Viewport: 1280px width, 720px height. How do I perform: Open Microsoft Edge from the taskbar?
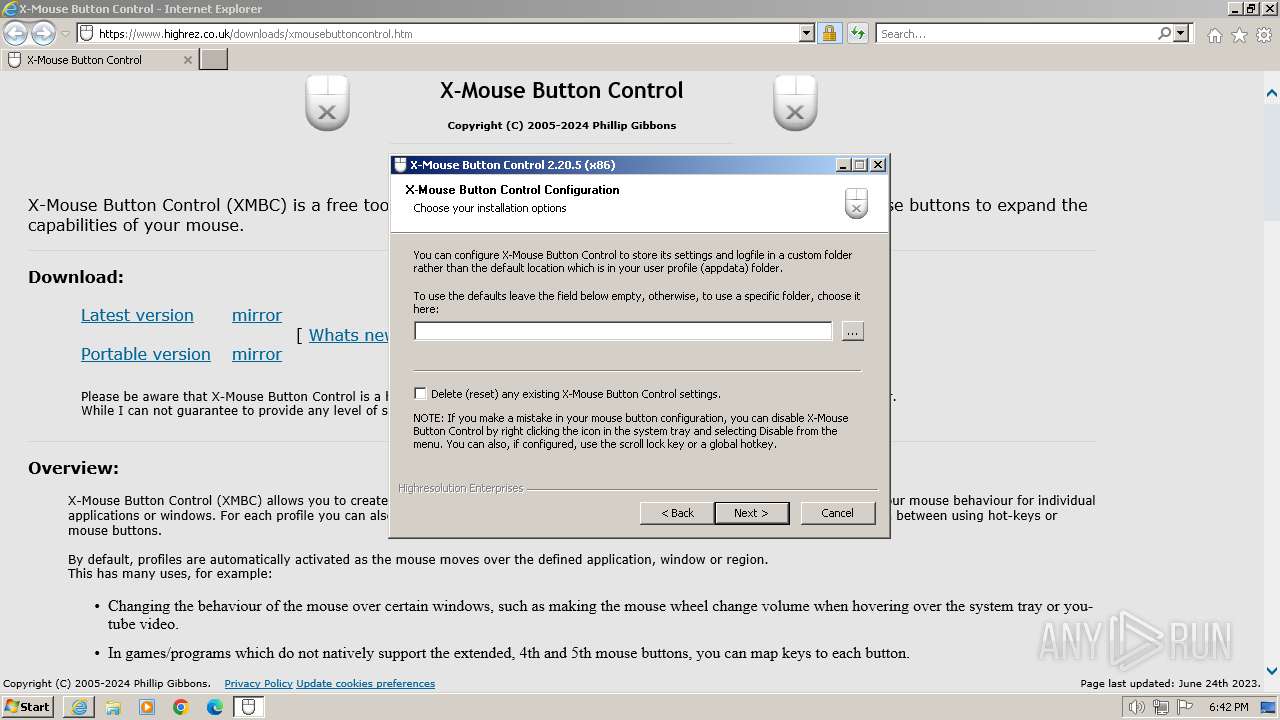coord(215,707)
